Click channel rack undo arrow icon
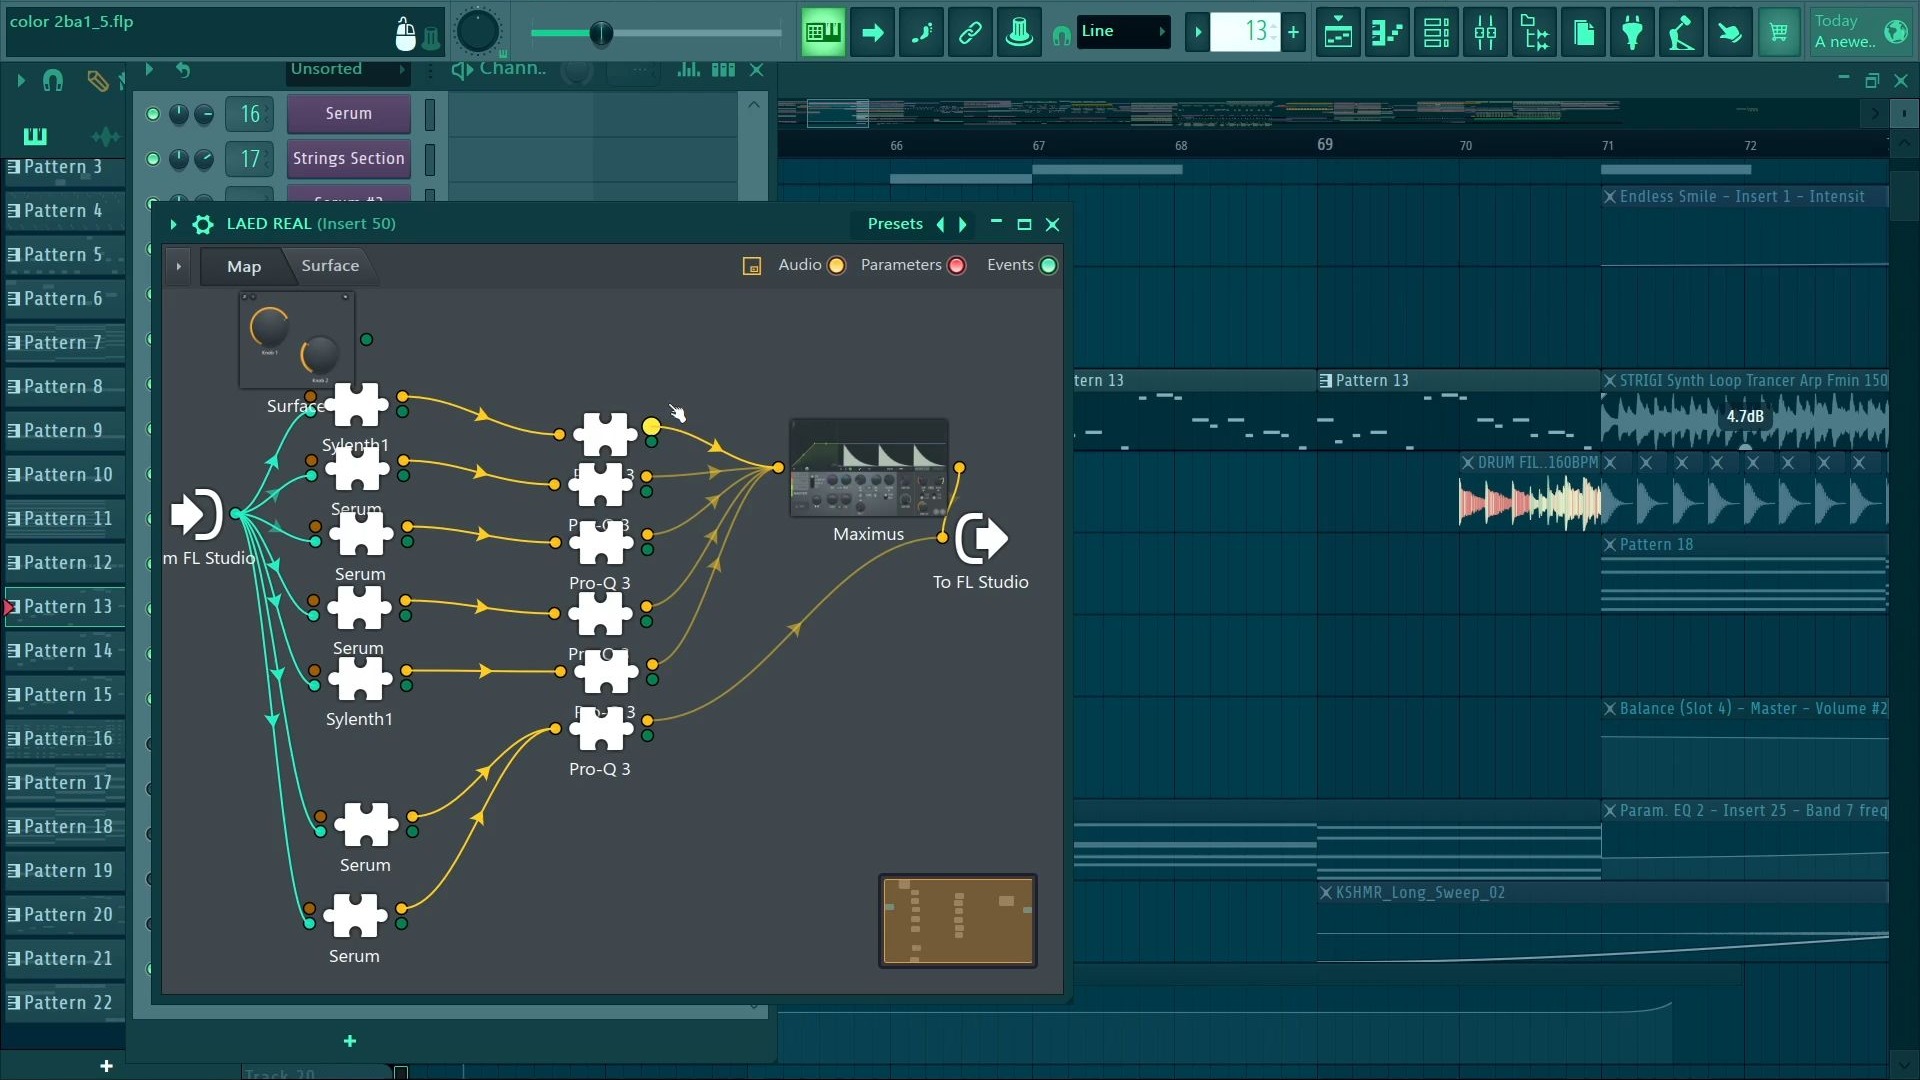This screenshot has height=1080, width=1920. click(x=183, y=69)
